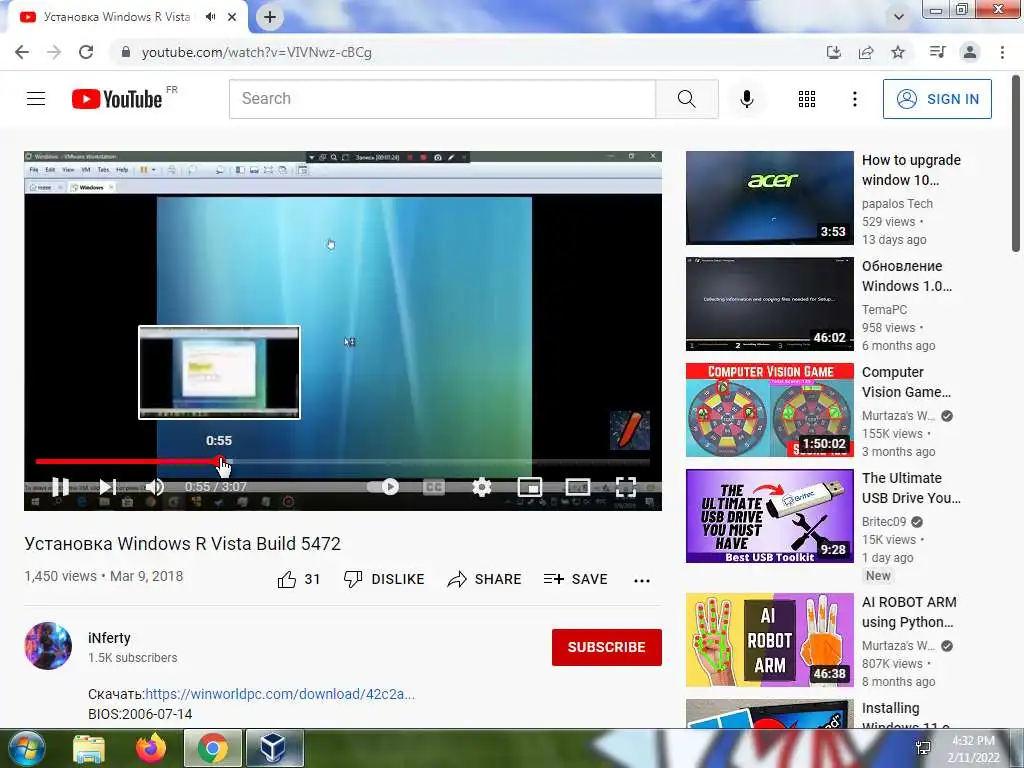
Task: Open the Chrome profile avatar
Action: 970,52
